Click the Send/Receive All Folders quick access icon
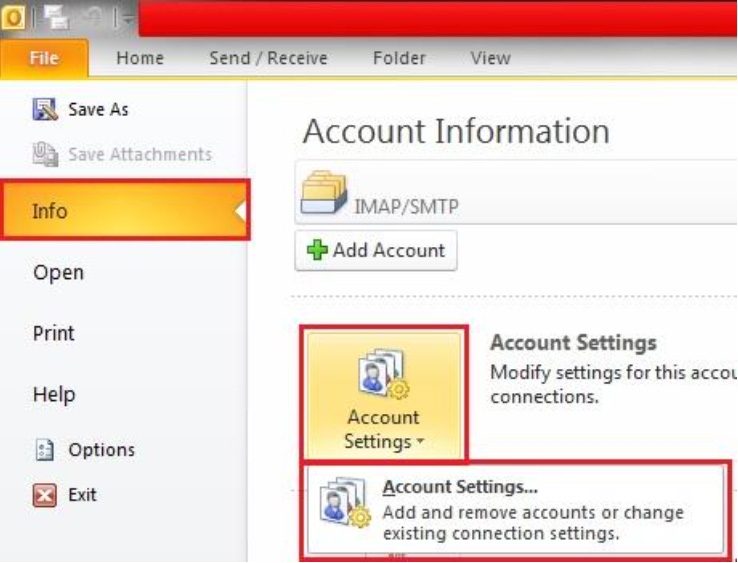Image resolution: width=738 pixels, height=563 pixels. point(56,16)
